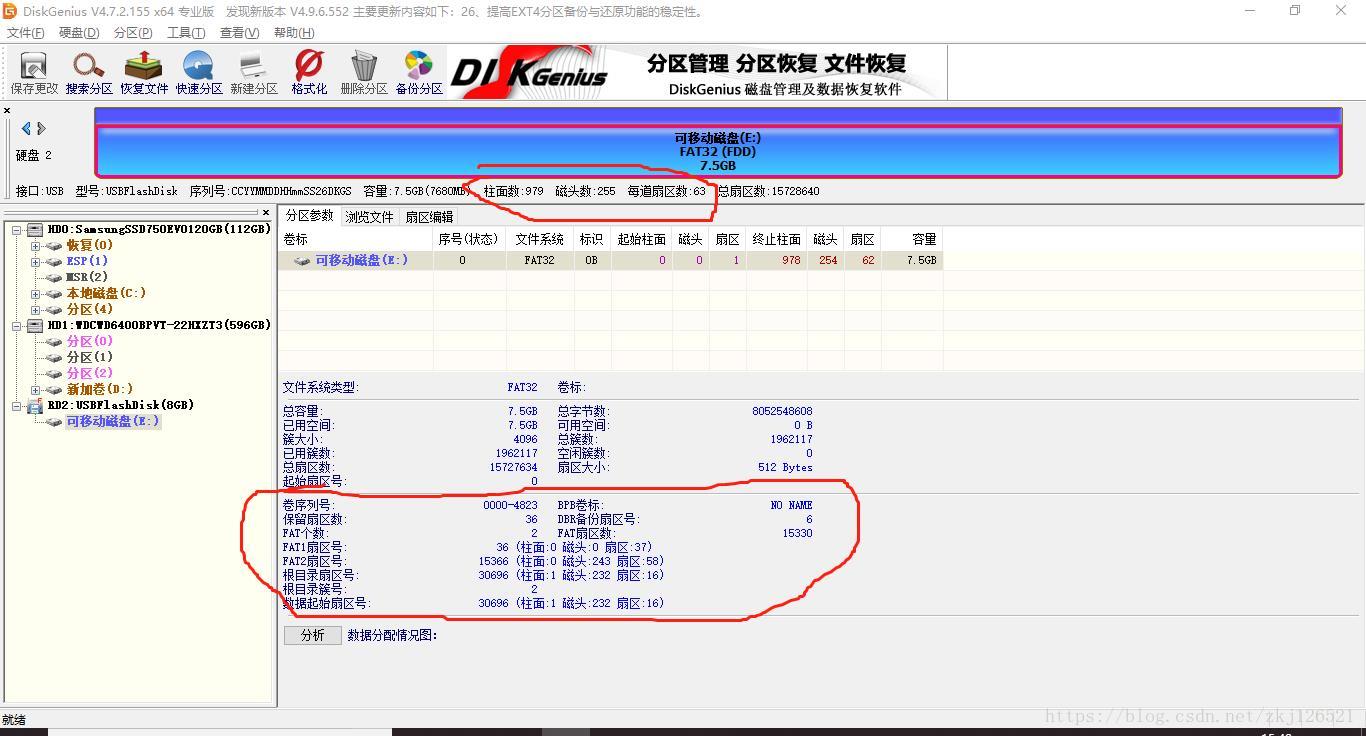Open the Tools (工具) menu

point(186,33)
